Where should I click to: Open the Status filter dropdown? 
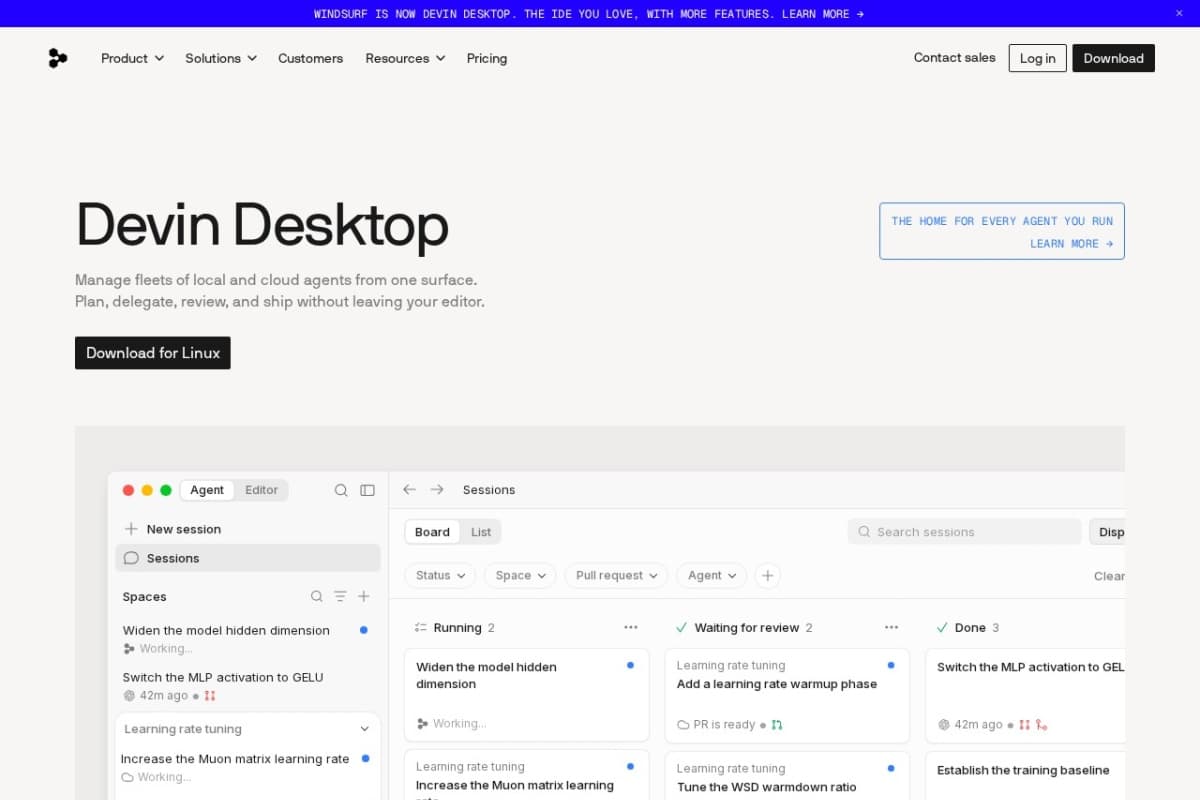(440, 575)
